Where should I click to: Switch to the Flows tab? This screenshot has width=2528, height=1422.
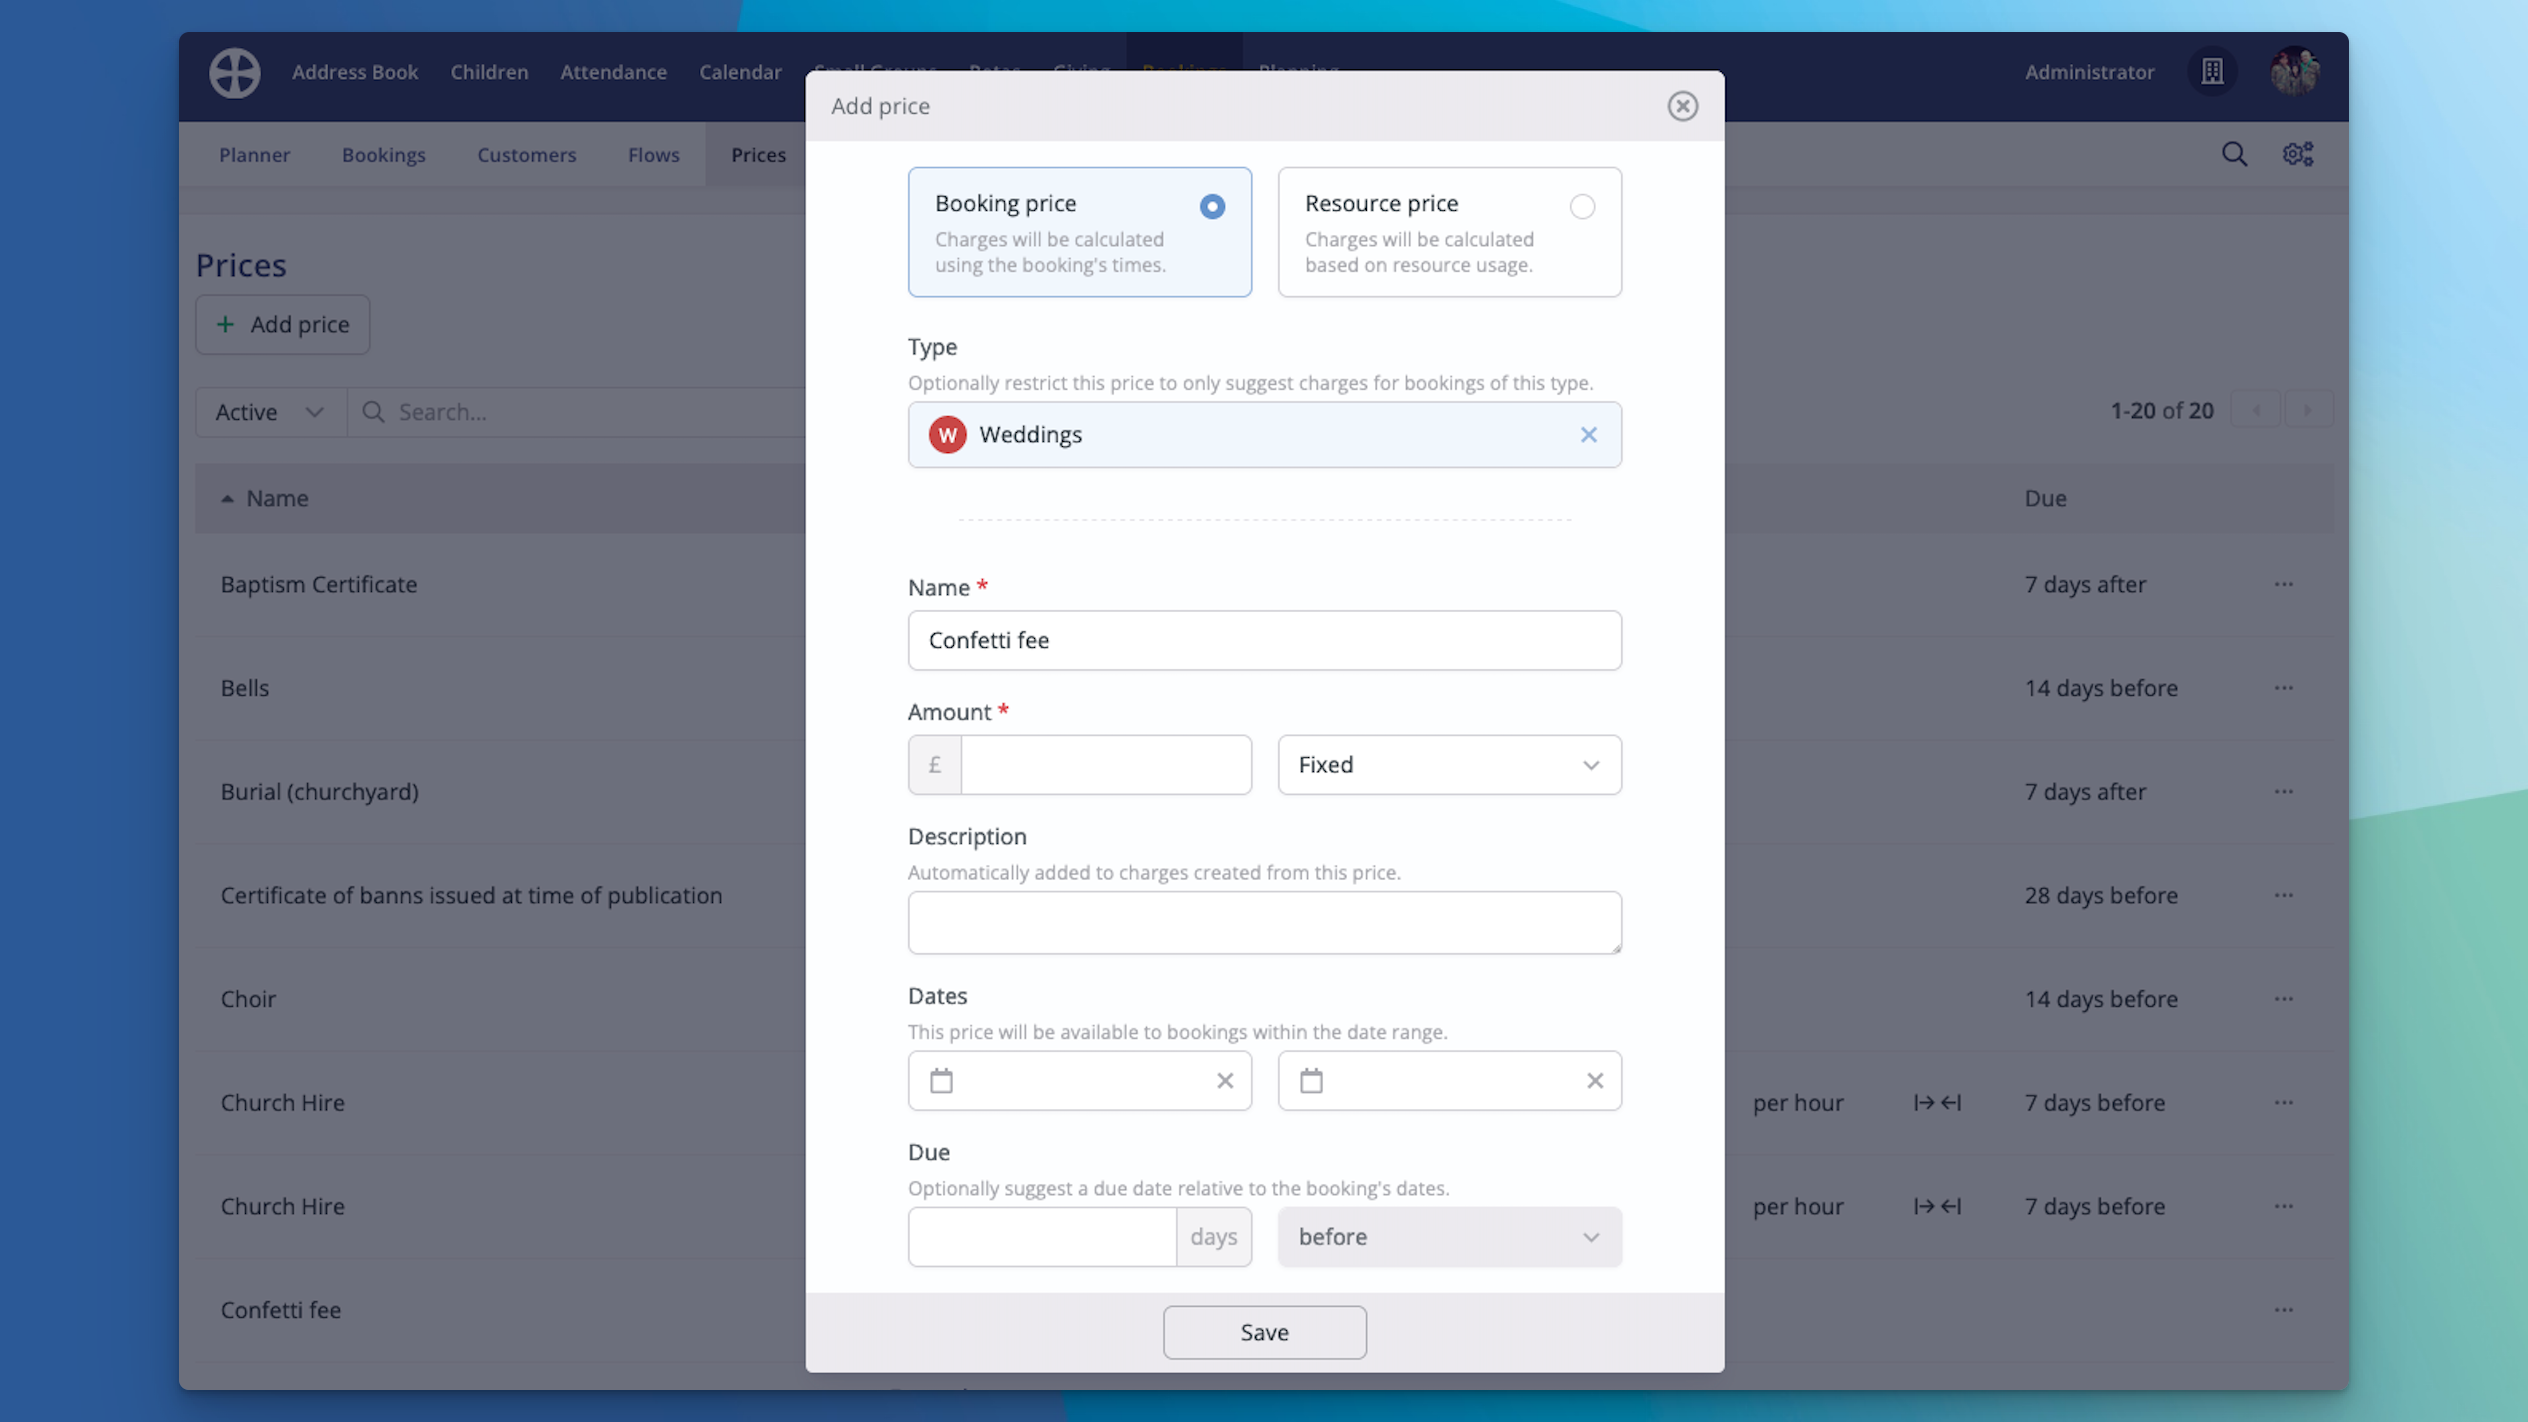tap(653, 155)
